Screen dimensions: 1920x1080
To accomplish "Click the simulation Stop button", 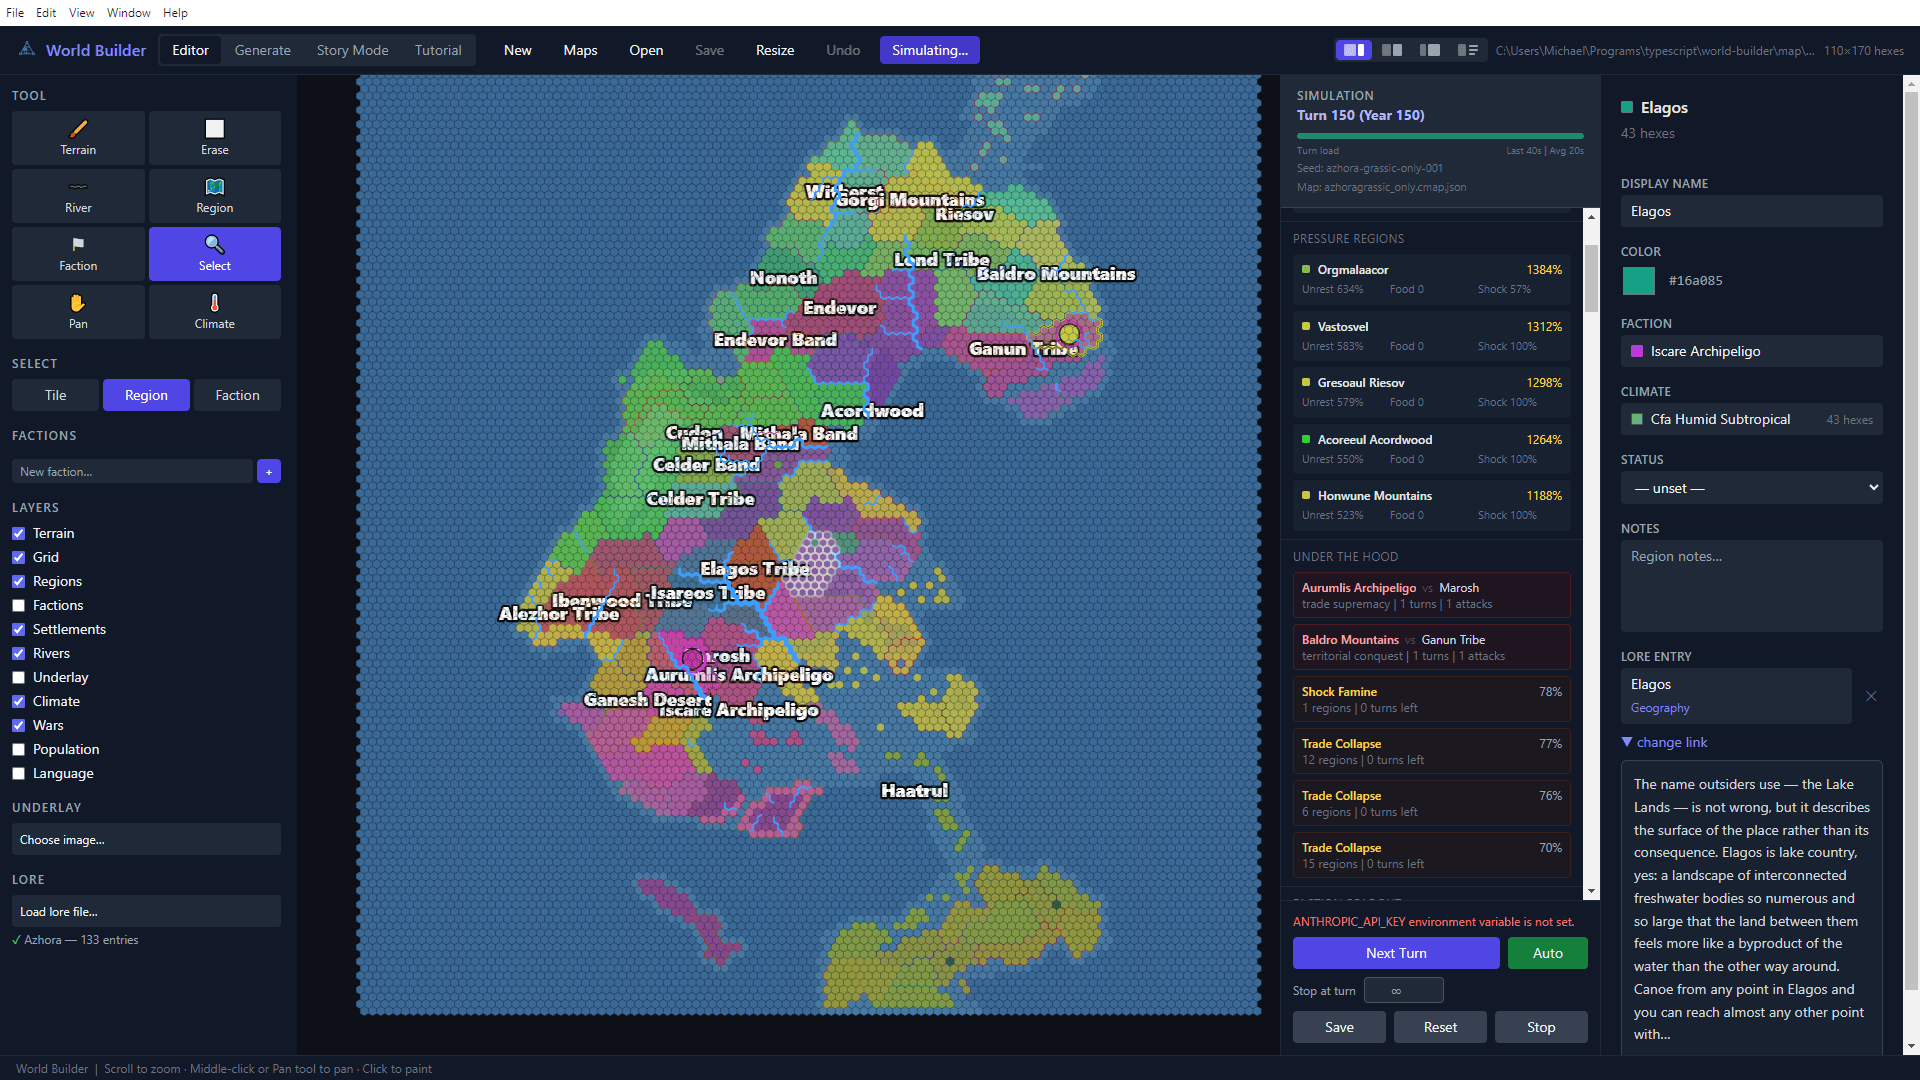I will coord(1540,1027).
